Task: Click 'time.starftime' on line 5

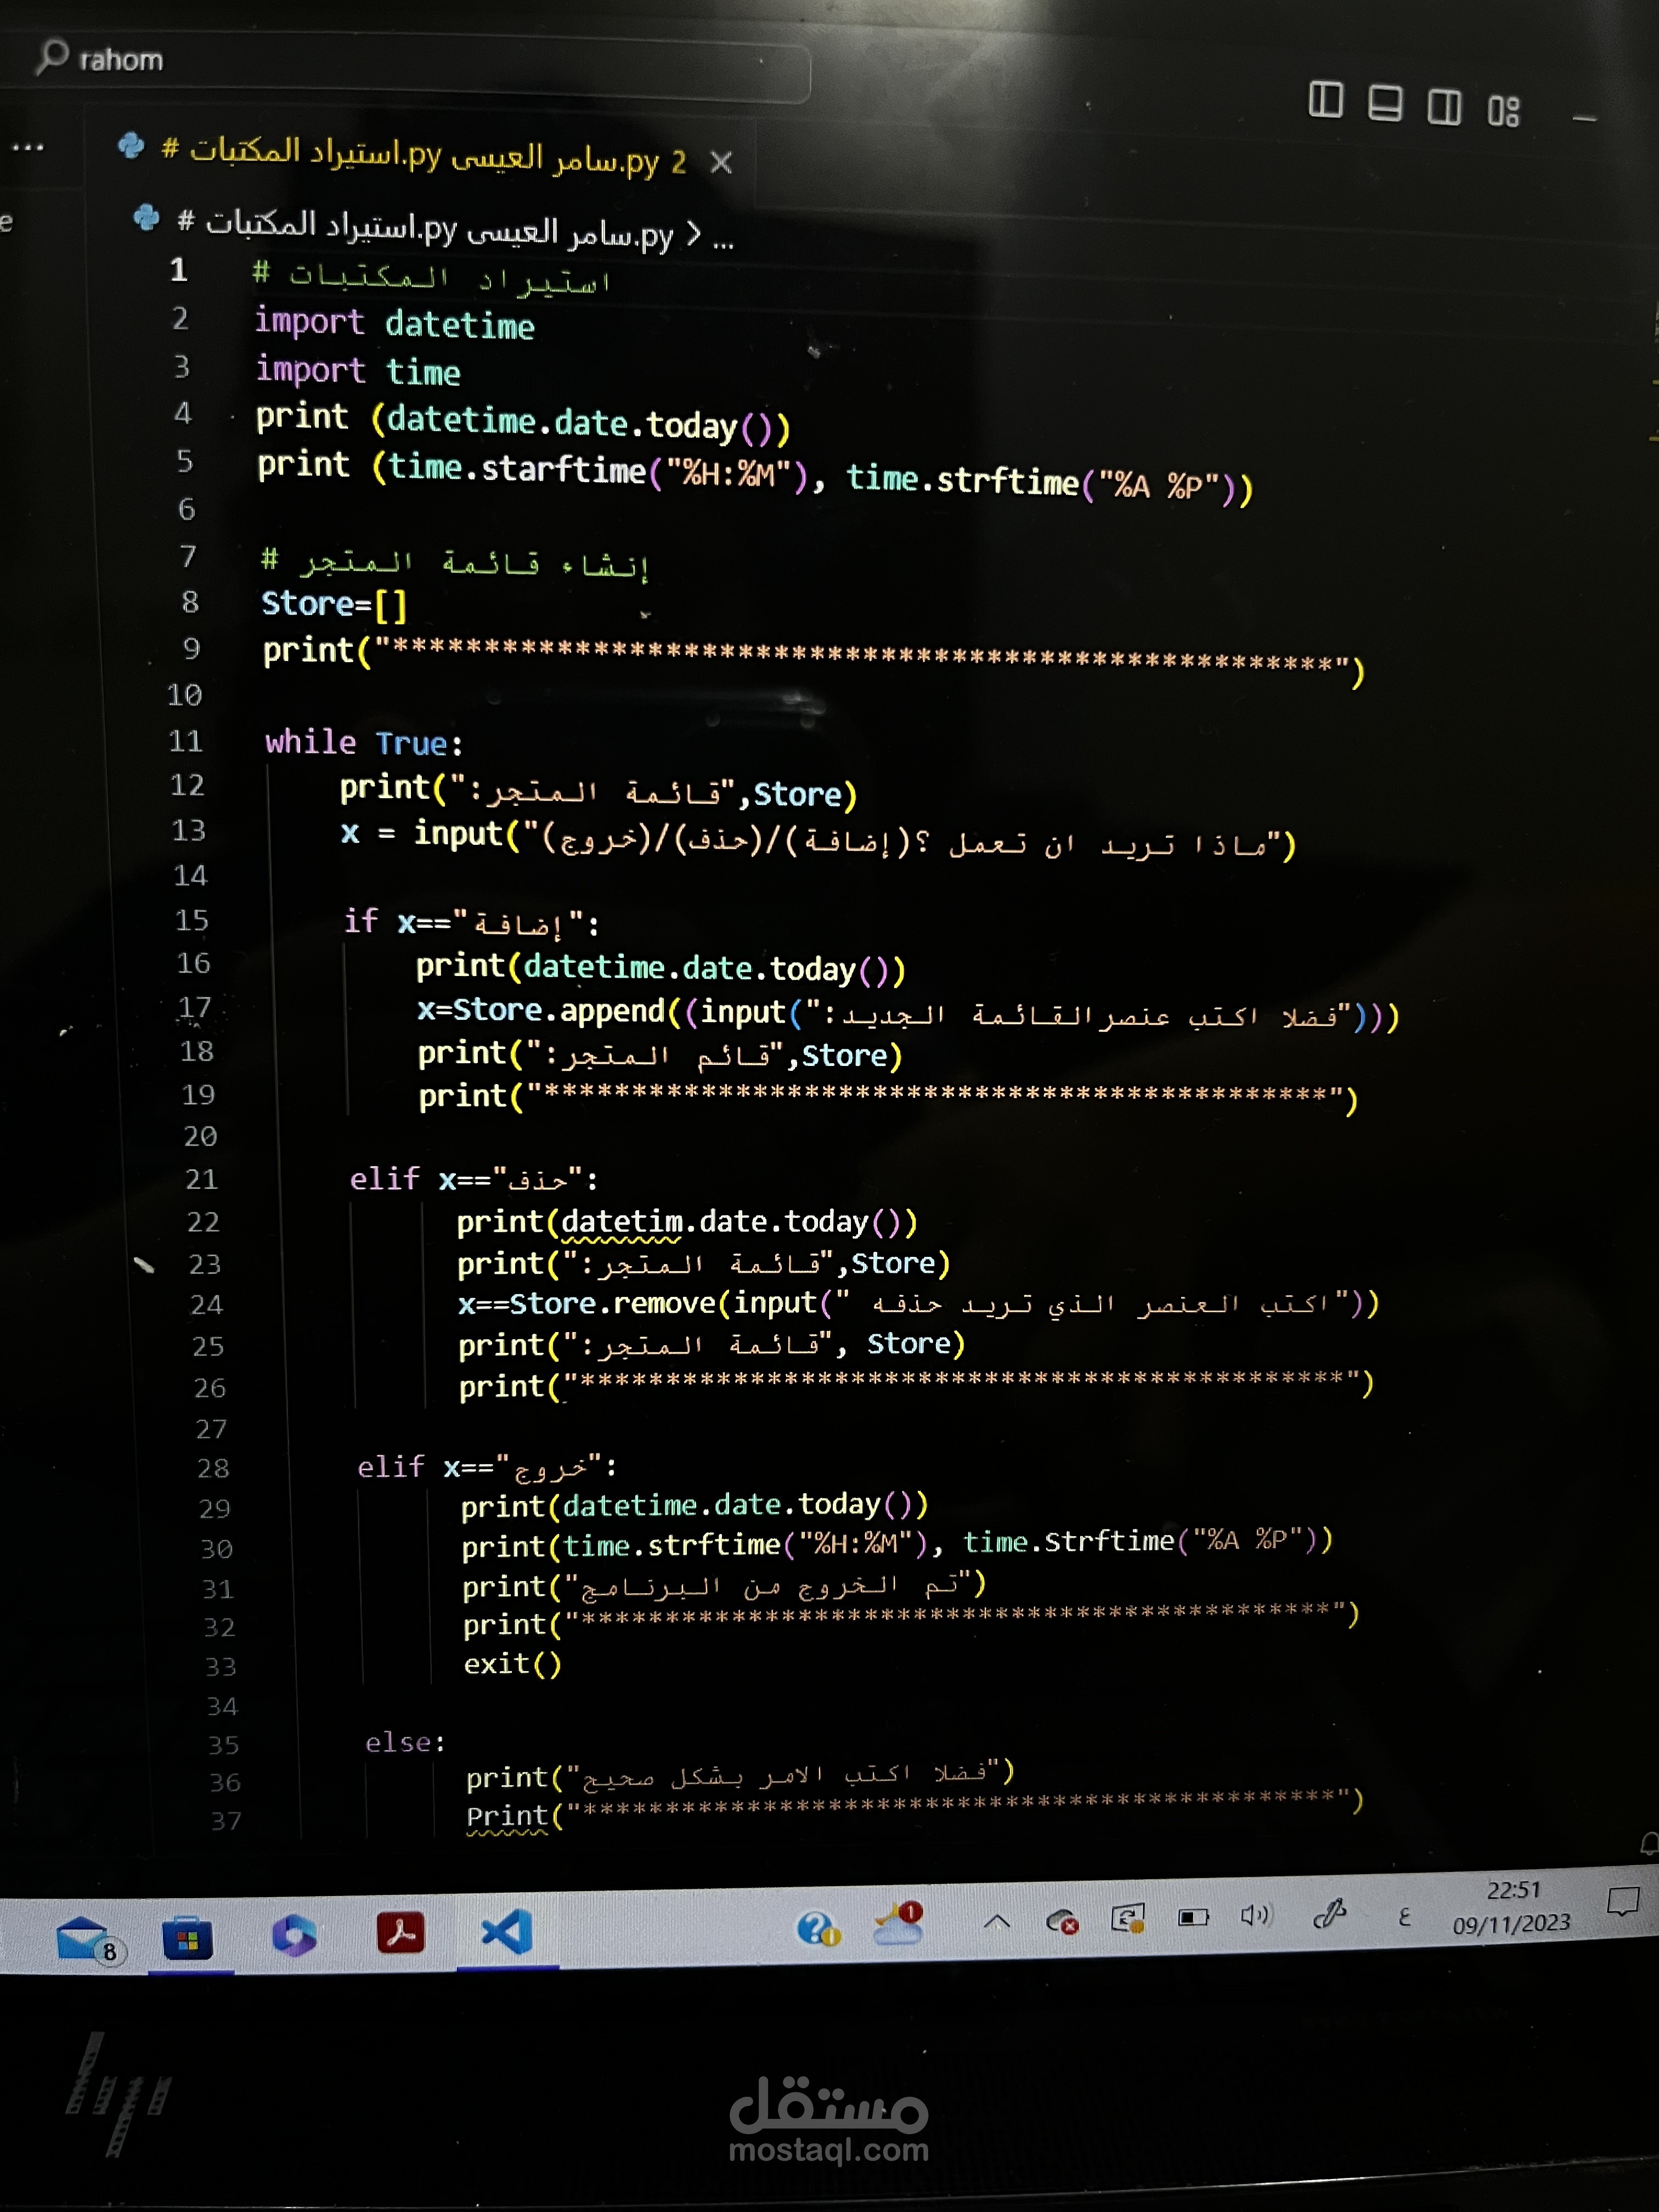Action: point(516,469)
